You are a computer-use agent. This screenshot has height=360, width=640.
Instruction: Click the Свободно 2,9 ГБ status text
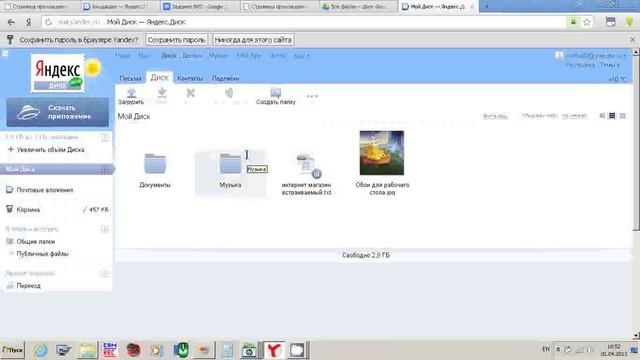point(366,255)
